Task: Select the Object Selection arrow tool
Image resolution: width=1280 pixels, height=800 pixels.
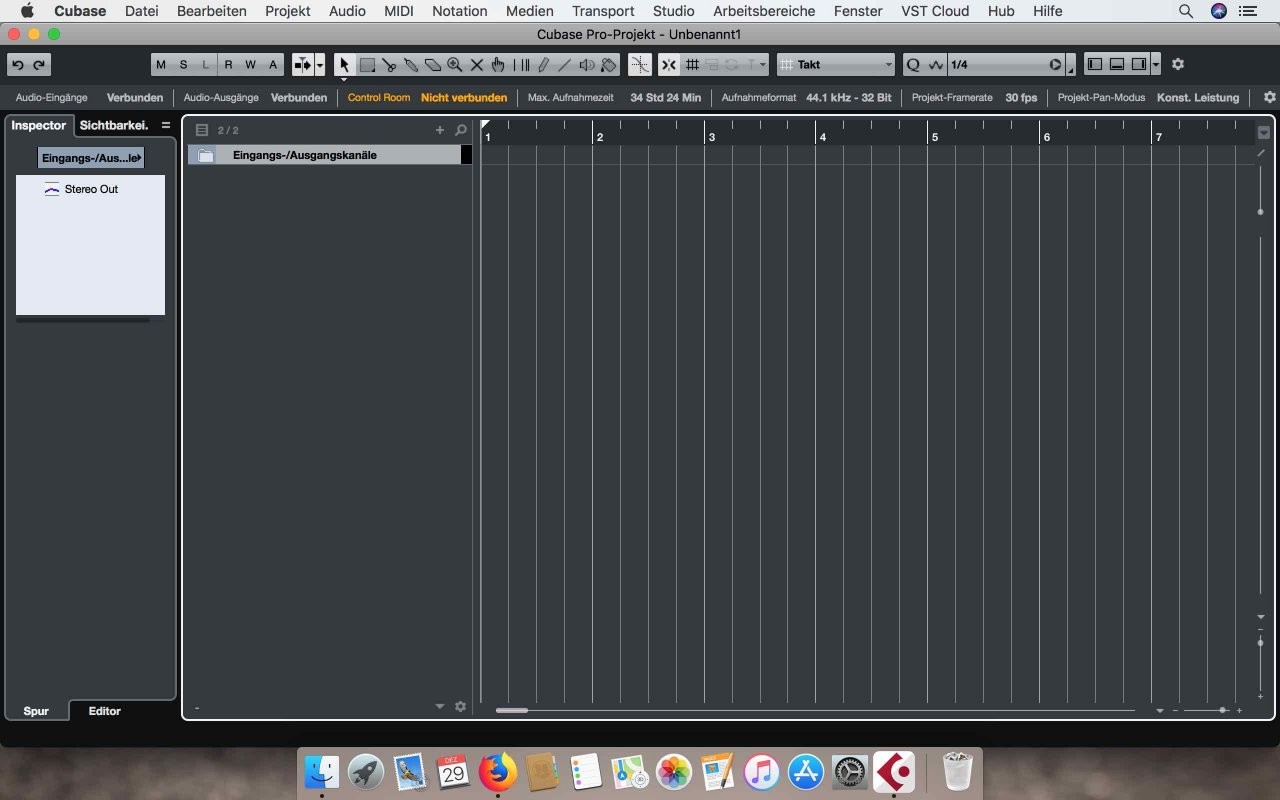Action: [x=344, y=65]
